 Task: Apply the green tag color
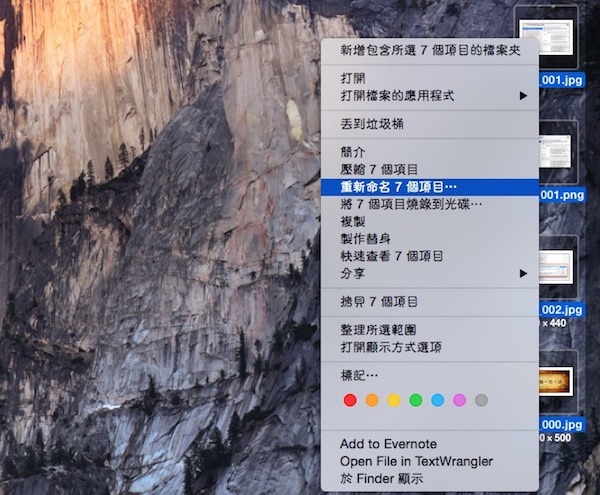point(416,400)
